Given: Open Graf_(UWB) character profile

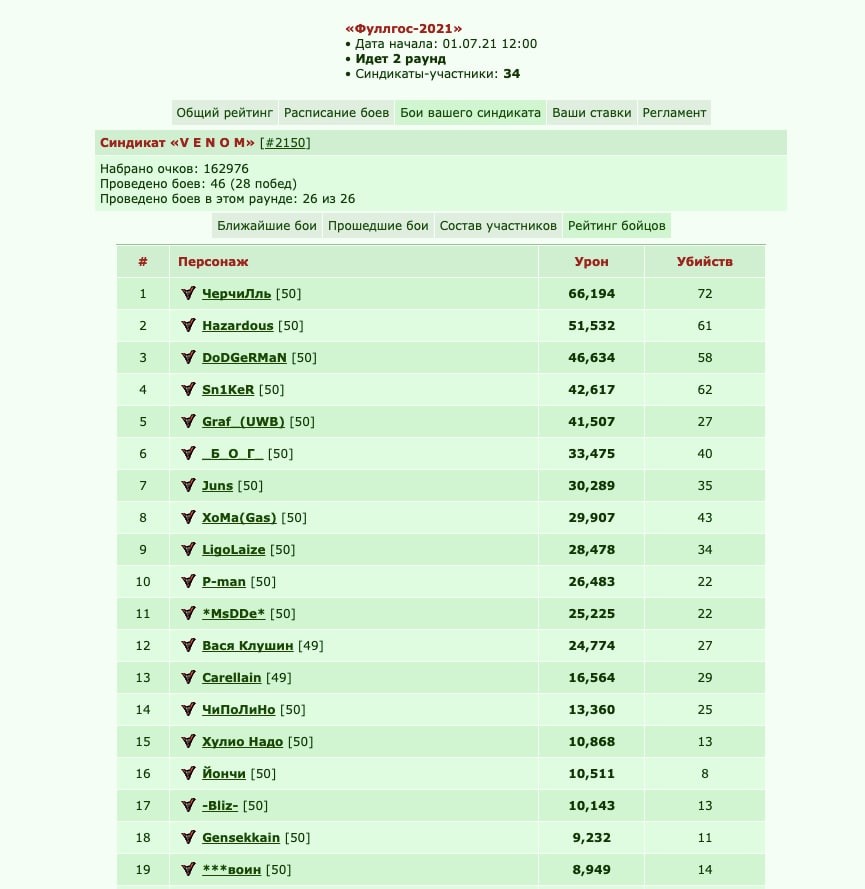Looking at the screenshot, I should coord(243,421).
